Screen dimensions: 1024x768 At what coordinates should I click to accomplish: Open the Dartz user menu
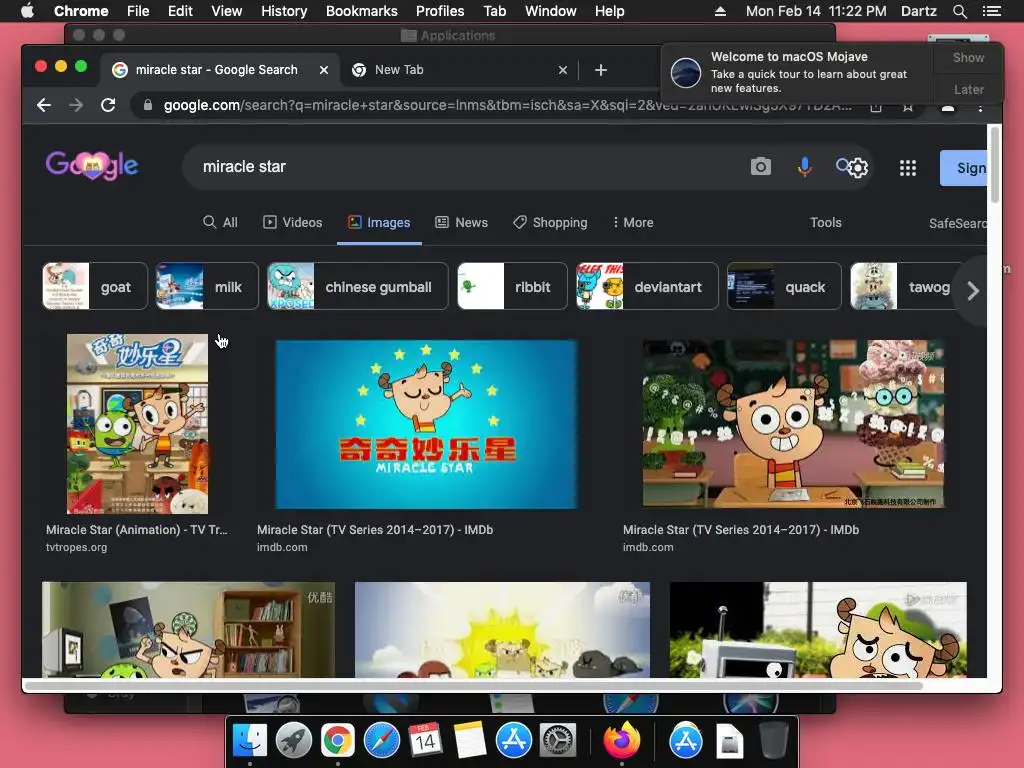coord(918,11)
